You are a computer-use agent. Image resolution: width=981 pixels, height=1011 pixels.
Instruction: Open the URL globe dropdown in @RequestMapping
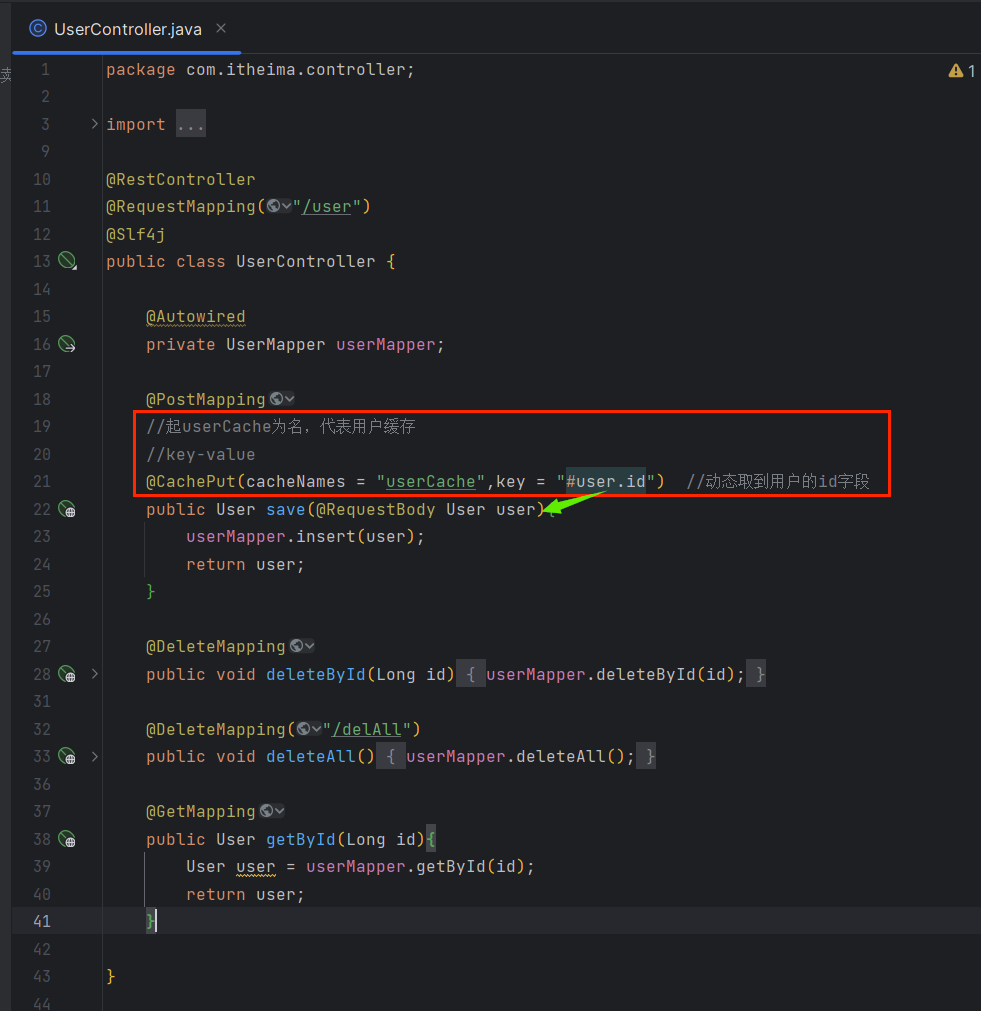(279, 206)
